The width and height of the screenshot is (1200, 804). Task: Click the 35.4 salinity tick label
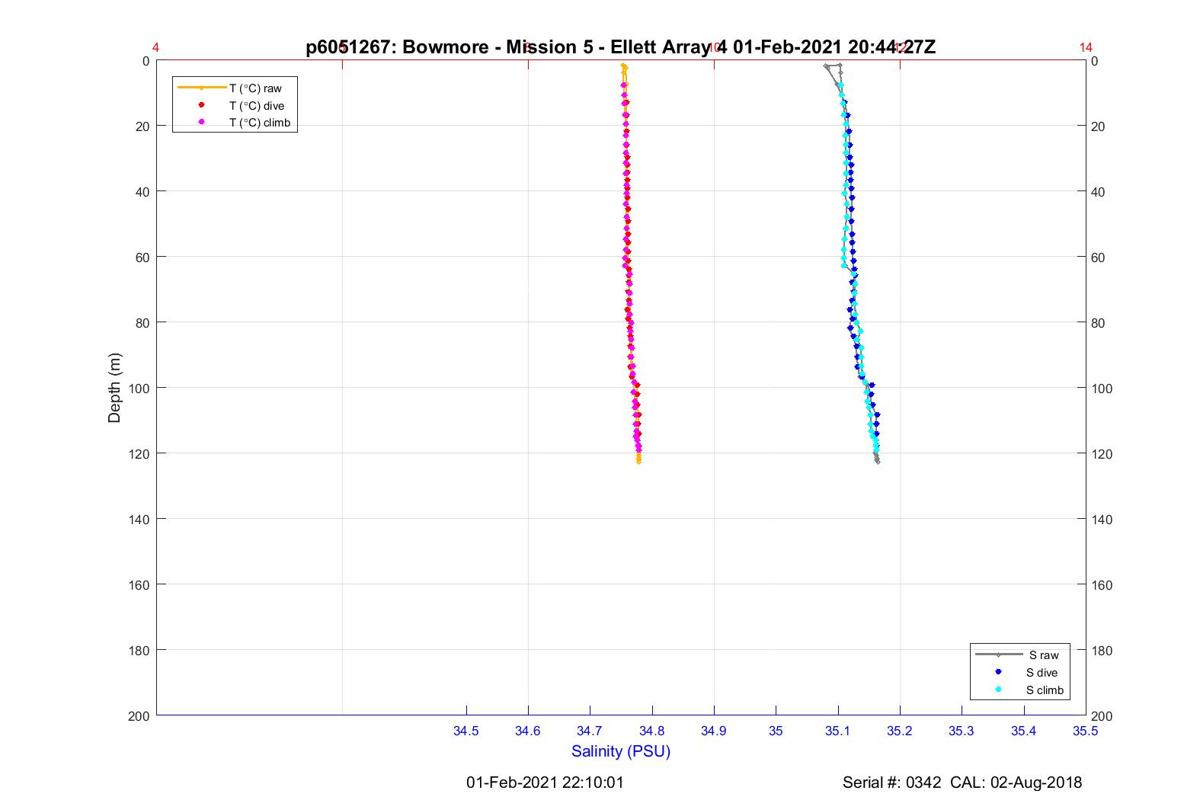[x=1024, y=731]
